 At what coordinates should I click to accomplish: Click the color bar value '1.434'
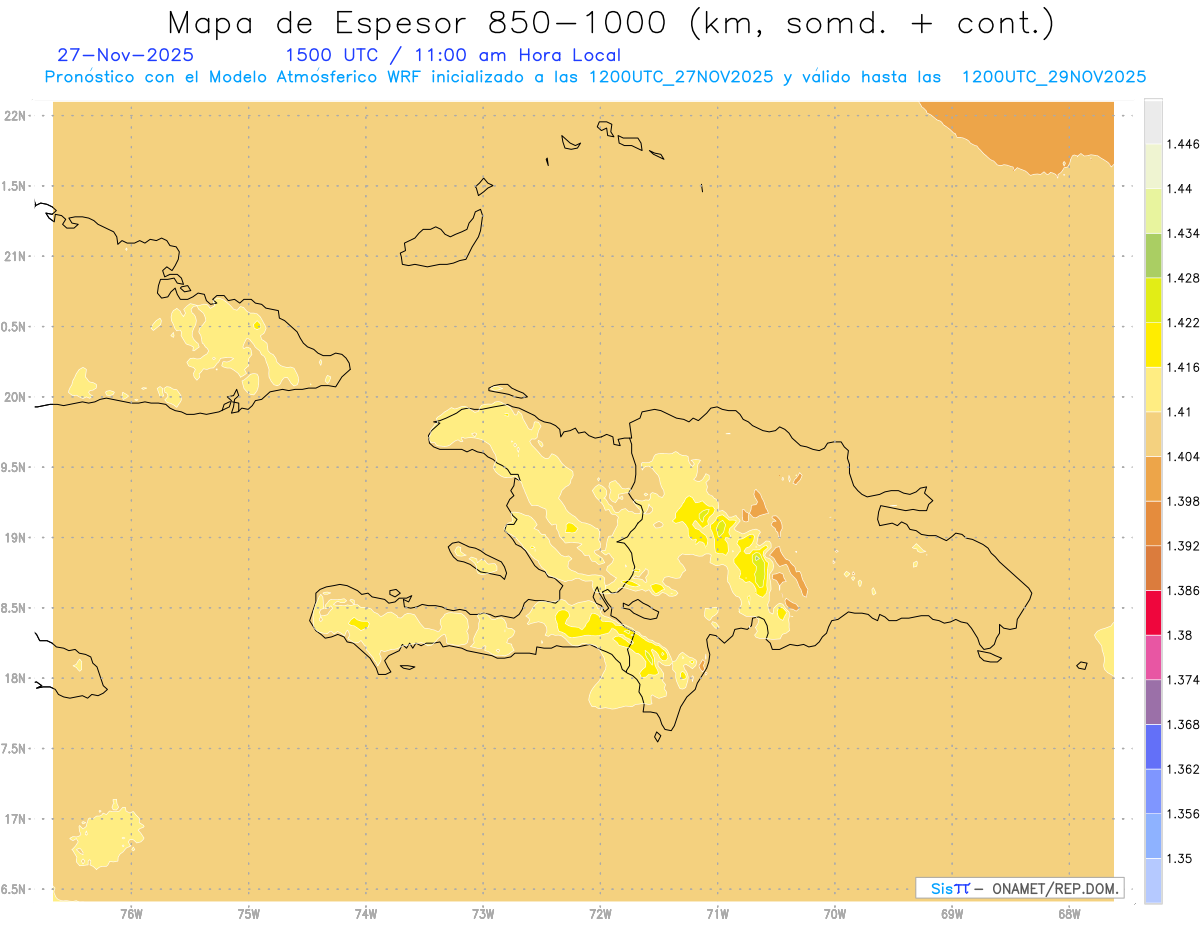[1184, 233]
